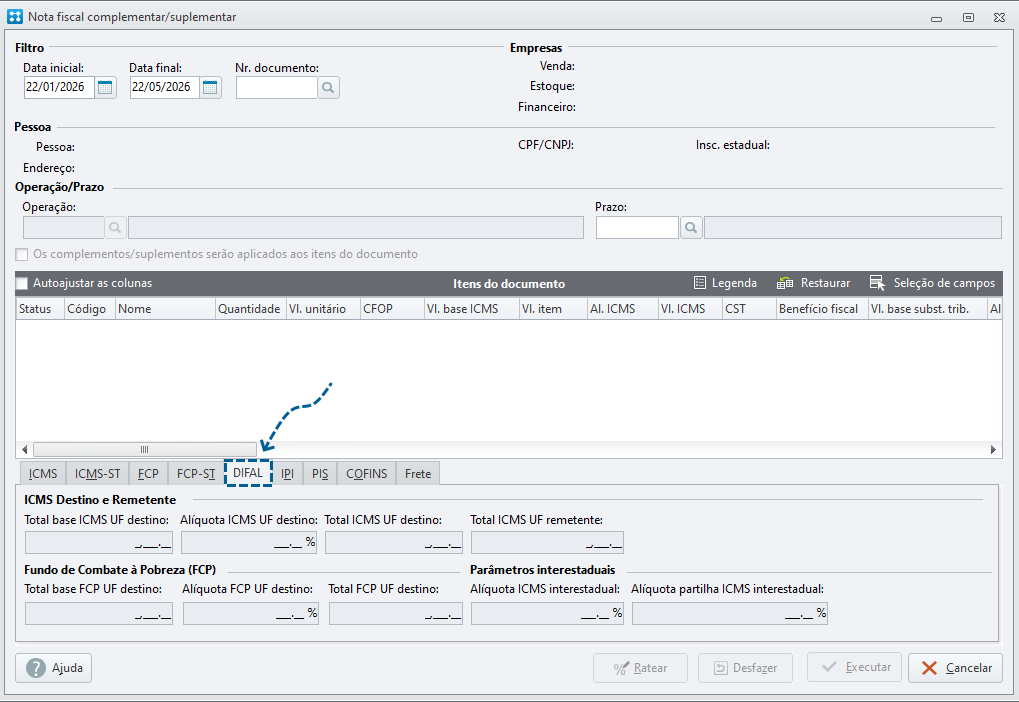The height and width of the screenshot is (702, 1019).
Task: Switch to the ICMS-ST tab
Action: (x=97, y=474)
